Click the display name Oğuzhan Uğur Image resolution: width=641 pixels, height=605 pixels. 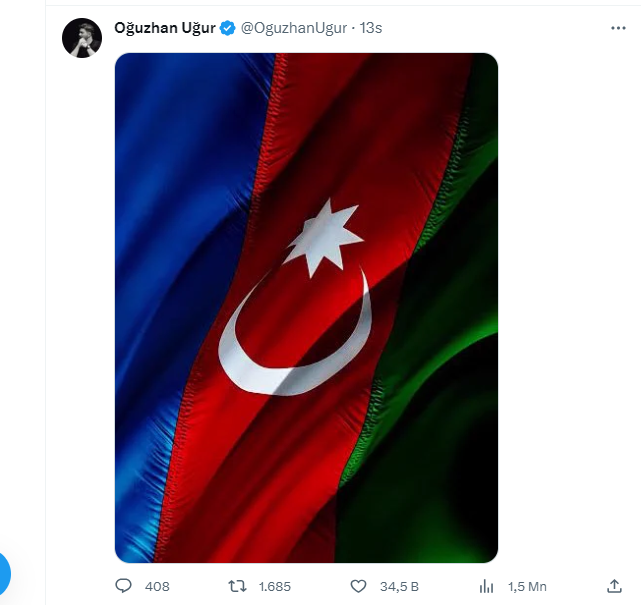(x=165, y=28)
